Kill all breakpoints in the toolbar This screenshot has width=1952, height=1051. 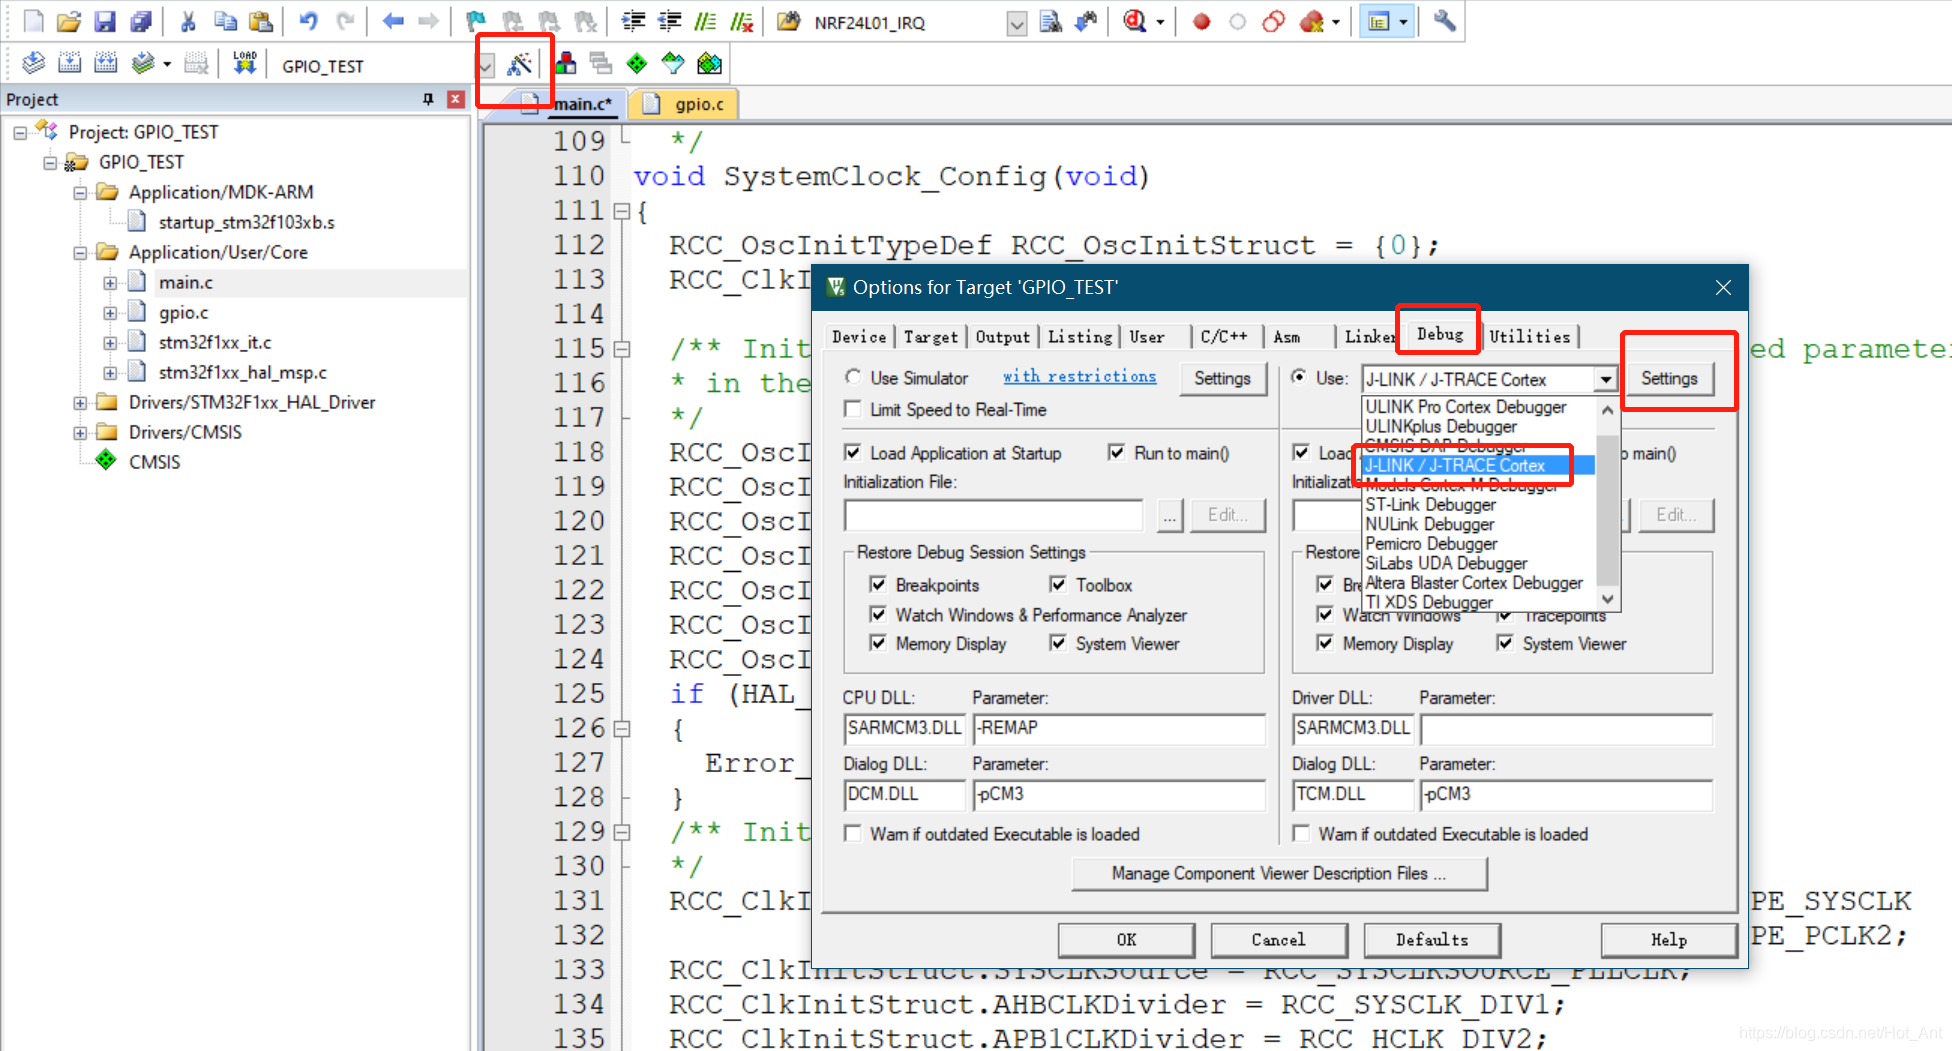[1312, 21]
